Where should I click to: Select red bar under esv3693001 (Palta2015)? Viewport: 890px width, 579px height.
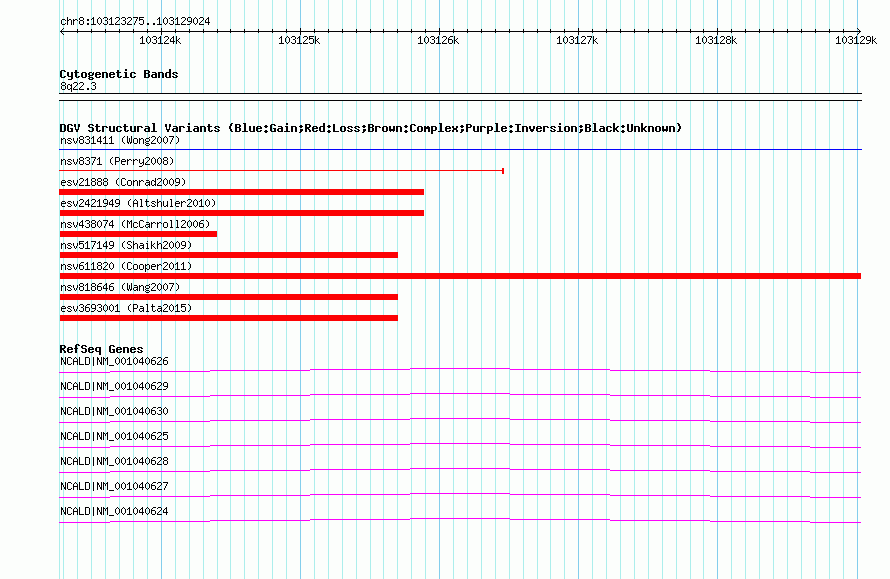click(229, 318)
